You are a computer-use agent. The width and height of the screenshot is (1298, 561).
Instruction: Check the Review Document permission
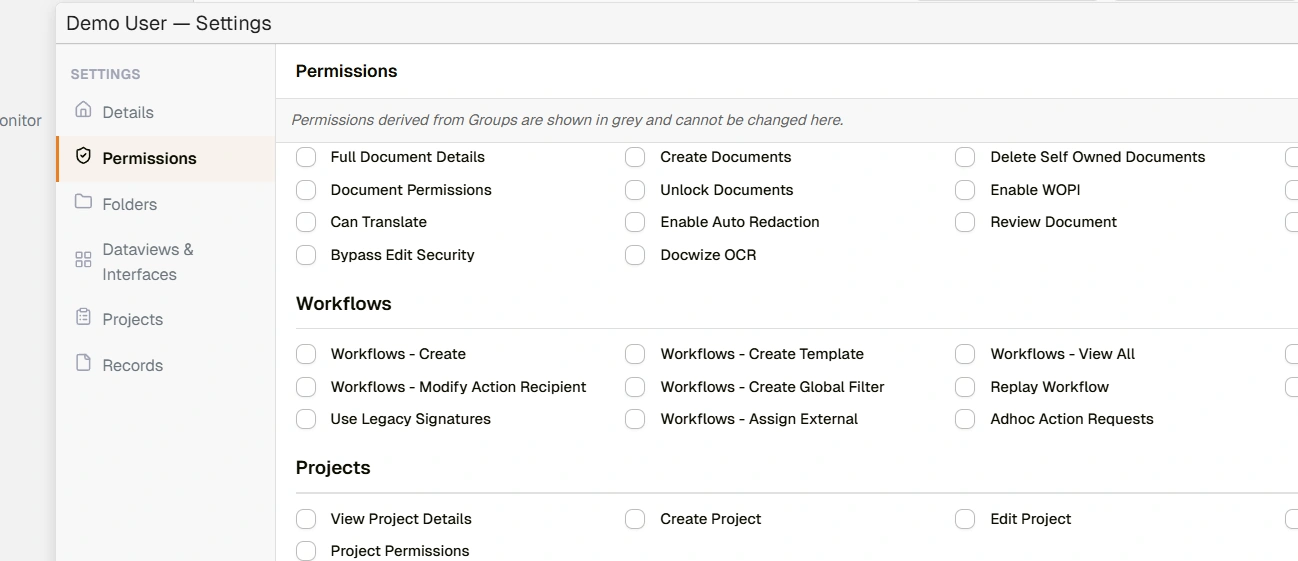(x=965, y=222)
